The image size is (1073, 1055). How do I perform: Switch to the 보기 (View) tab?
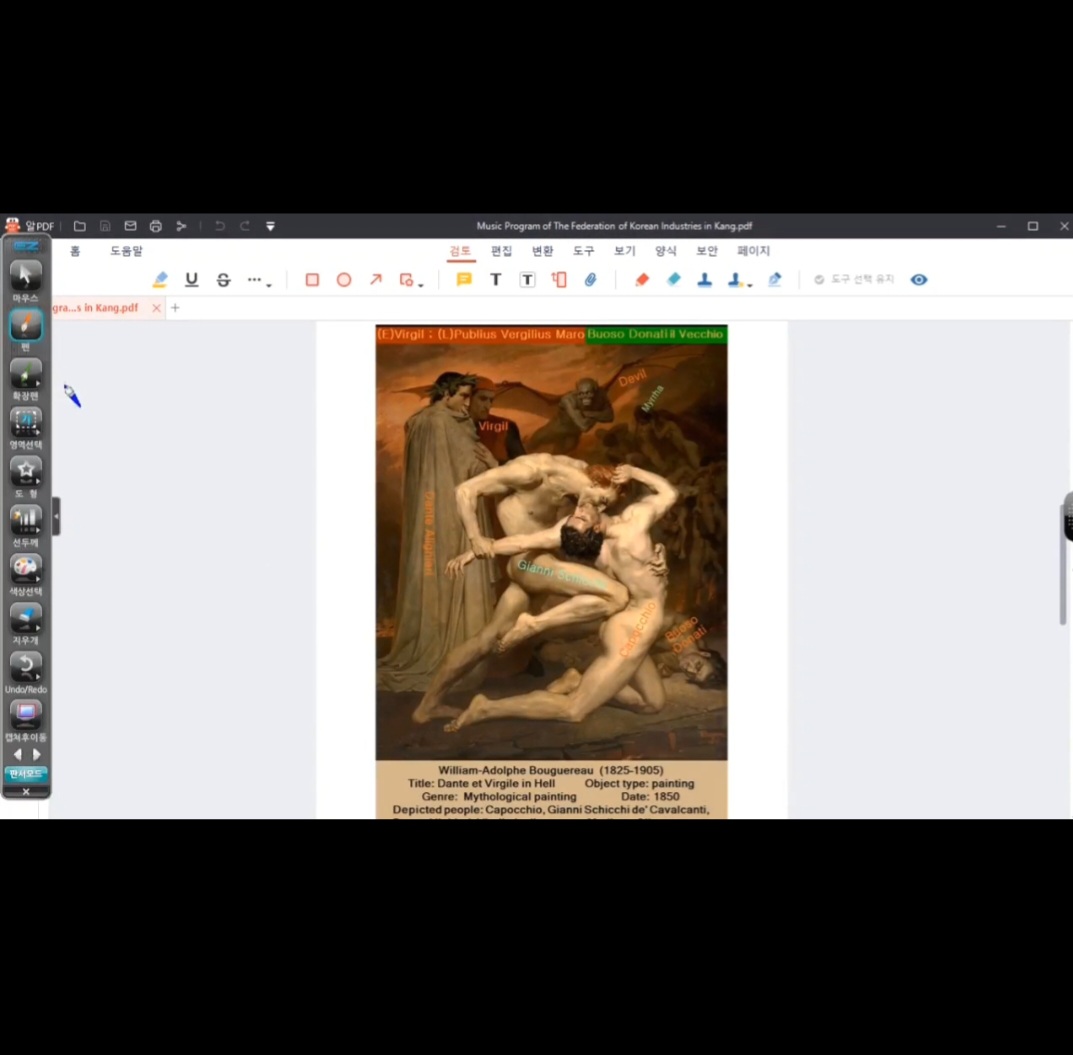(x=625, y=251)
